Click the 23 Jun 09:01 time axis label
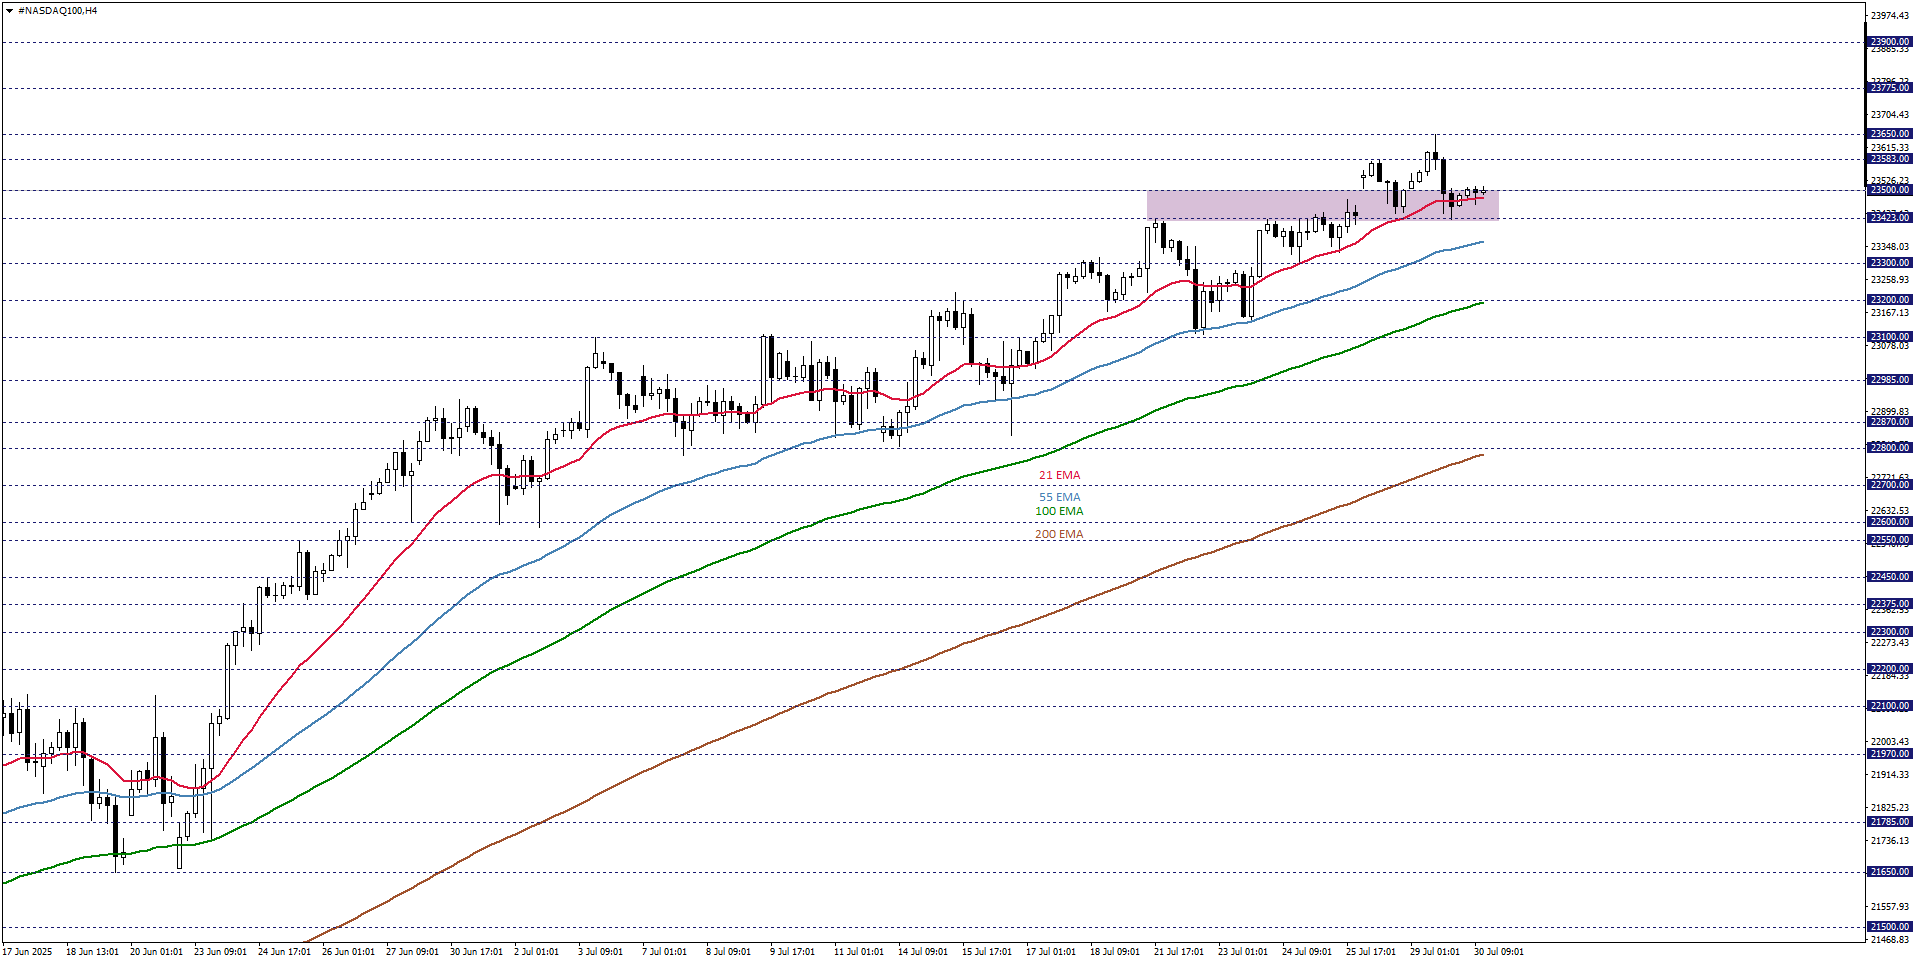The height and width of the screenshot is (963, 1916). [220, 952]
